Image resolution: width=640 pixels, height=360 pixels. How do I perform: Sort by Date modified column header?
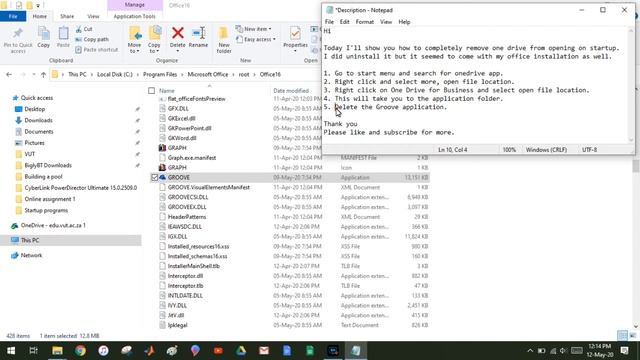point(291,91)
